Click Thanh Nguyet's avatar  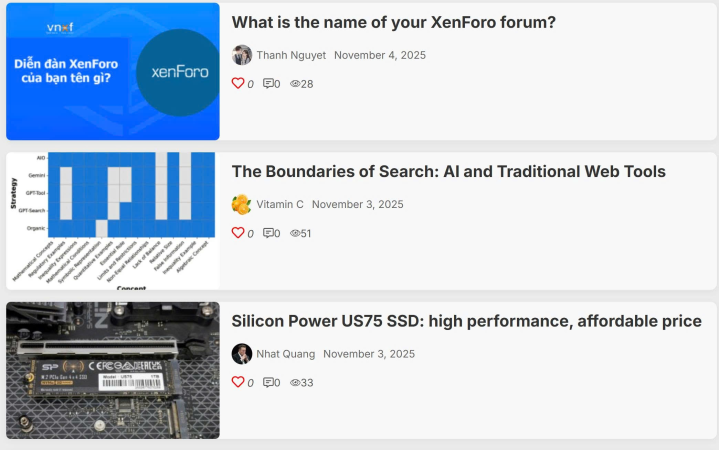coord(242,55)
